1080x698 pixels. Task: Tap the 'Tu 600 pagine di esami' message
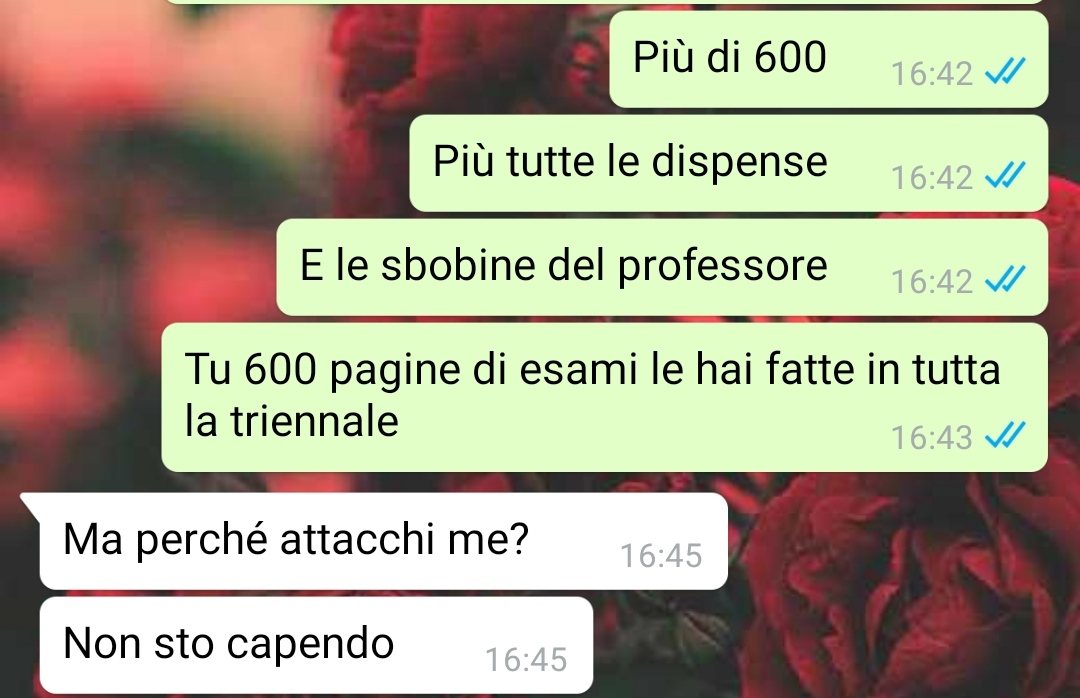pyautogui.click(x=605, y=398)
